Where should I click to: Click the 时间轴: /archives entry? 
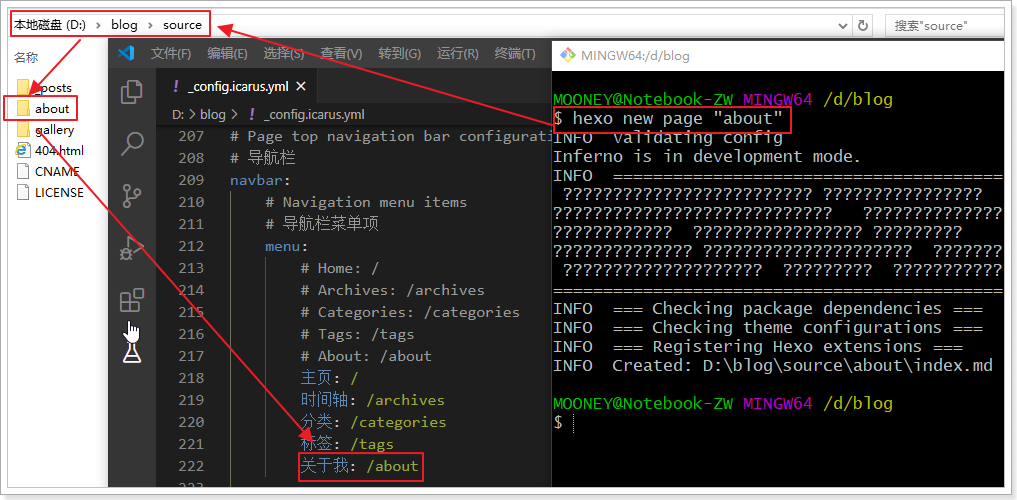pos(373,400)
